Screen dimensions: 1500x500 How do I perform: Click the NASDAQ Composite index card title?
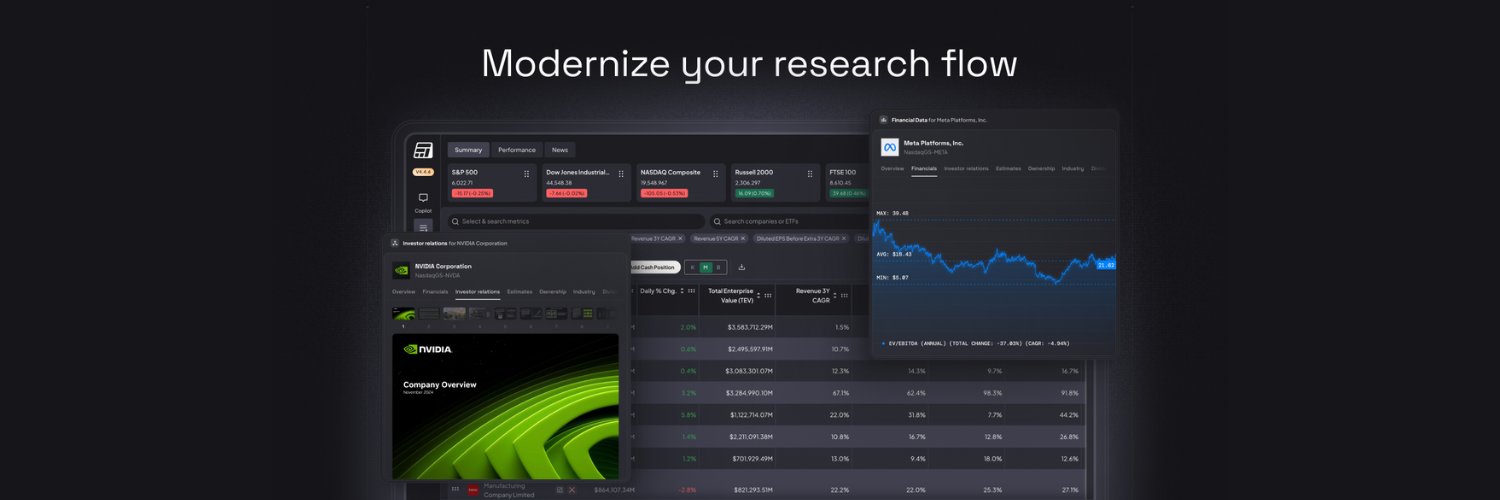click(670, 172)
